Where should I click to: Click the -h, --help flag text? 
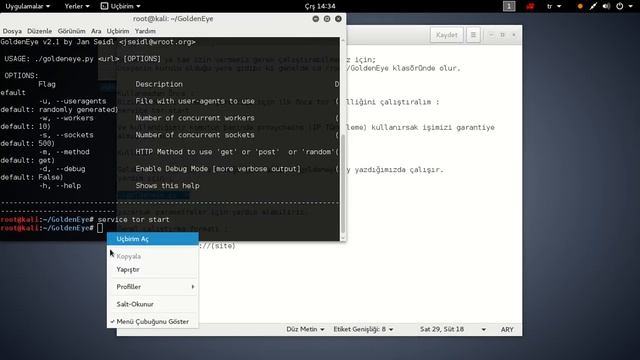click(60, 186)
